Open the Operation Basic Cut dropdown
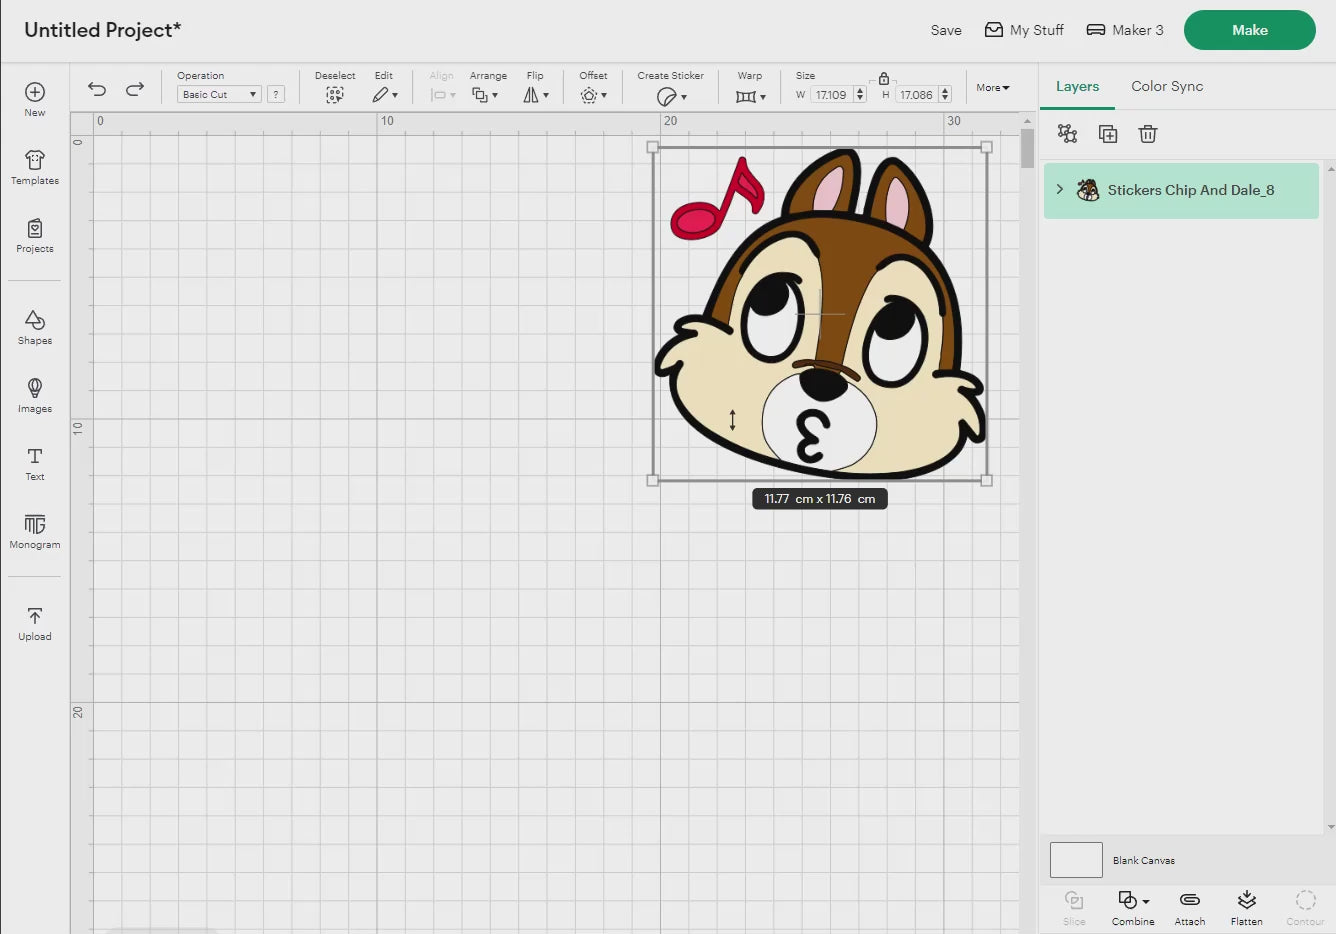The width and height of the screenshot is (1336, 934). pyautogui.click(x=219, y=94)
